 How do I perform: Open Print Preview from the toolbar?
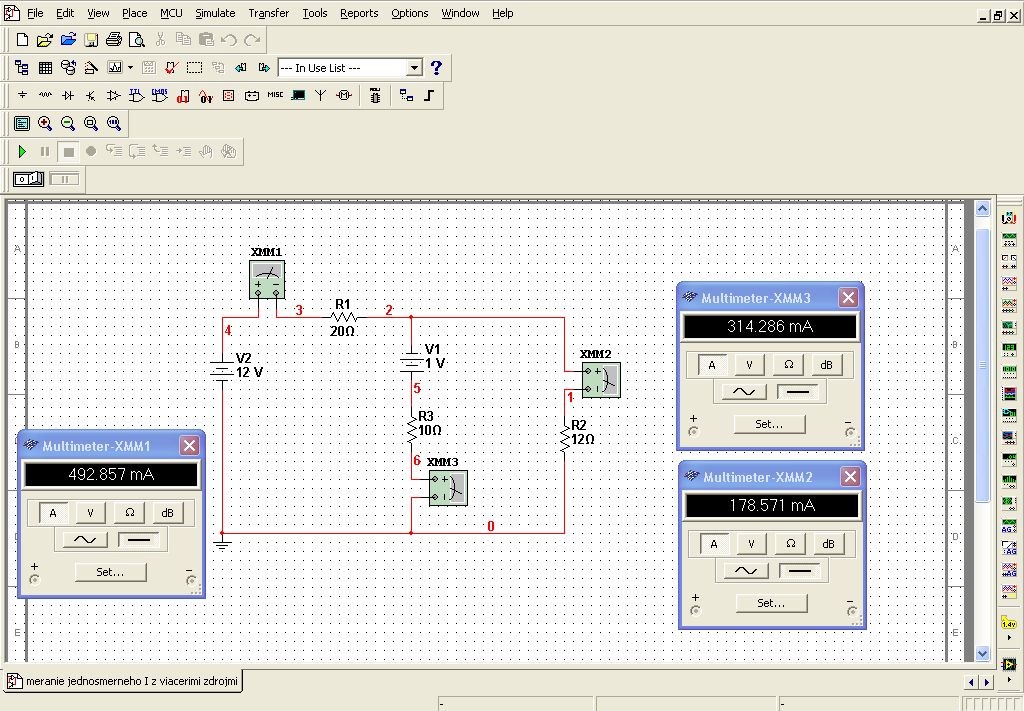pyautogui.click(x=136, y=40)
